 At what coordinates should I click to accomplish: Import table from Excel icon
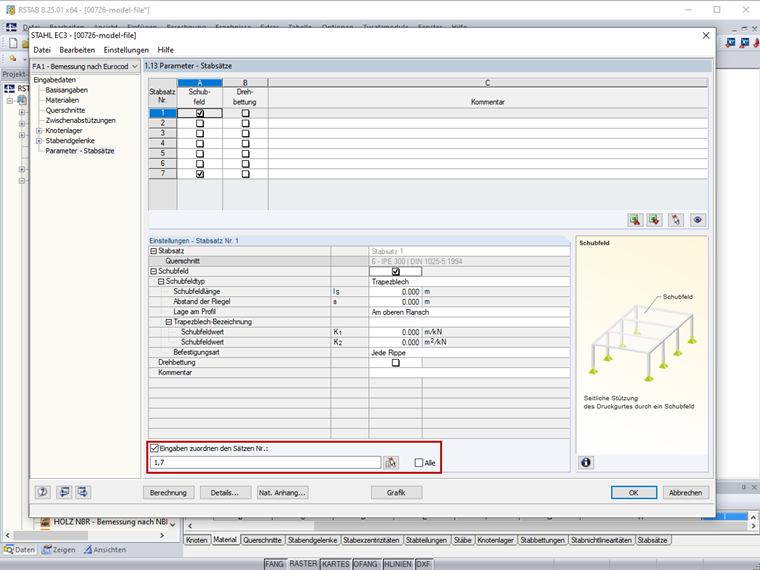click(x=654, y=220)
